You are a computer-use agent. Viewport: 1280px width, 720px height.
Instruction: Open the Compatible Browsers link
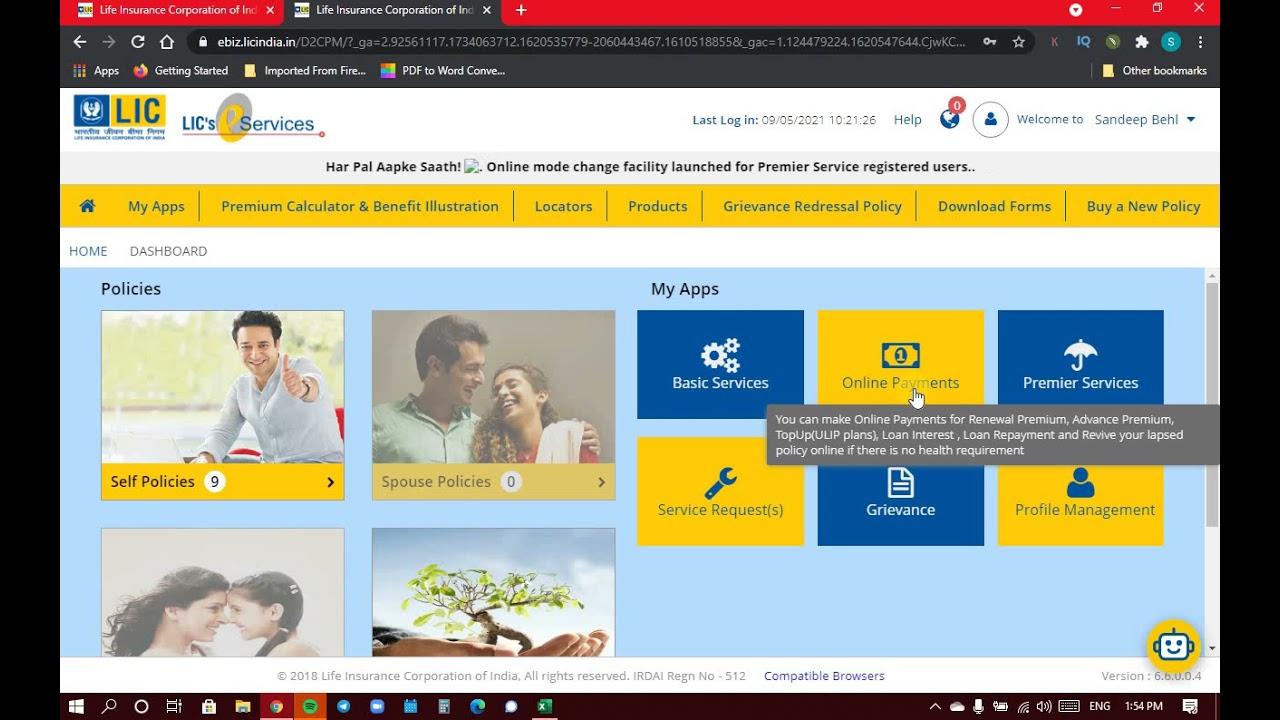tap(824, 676)
